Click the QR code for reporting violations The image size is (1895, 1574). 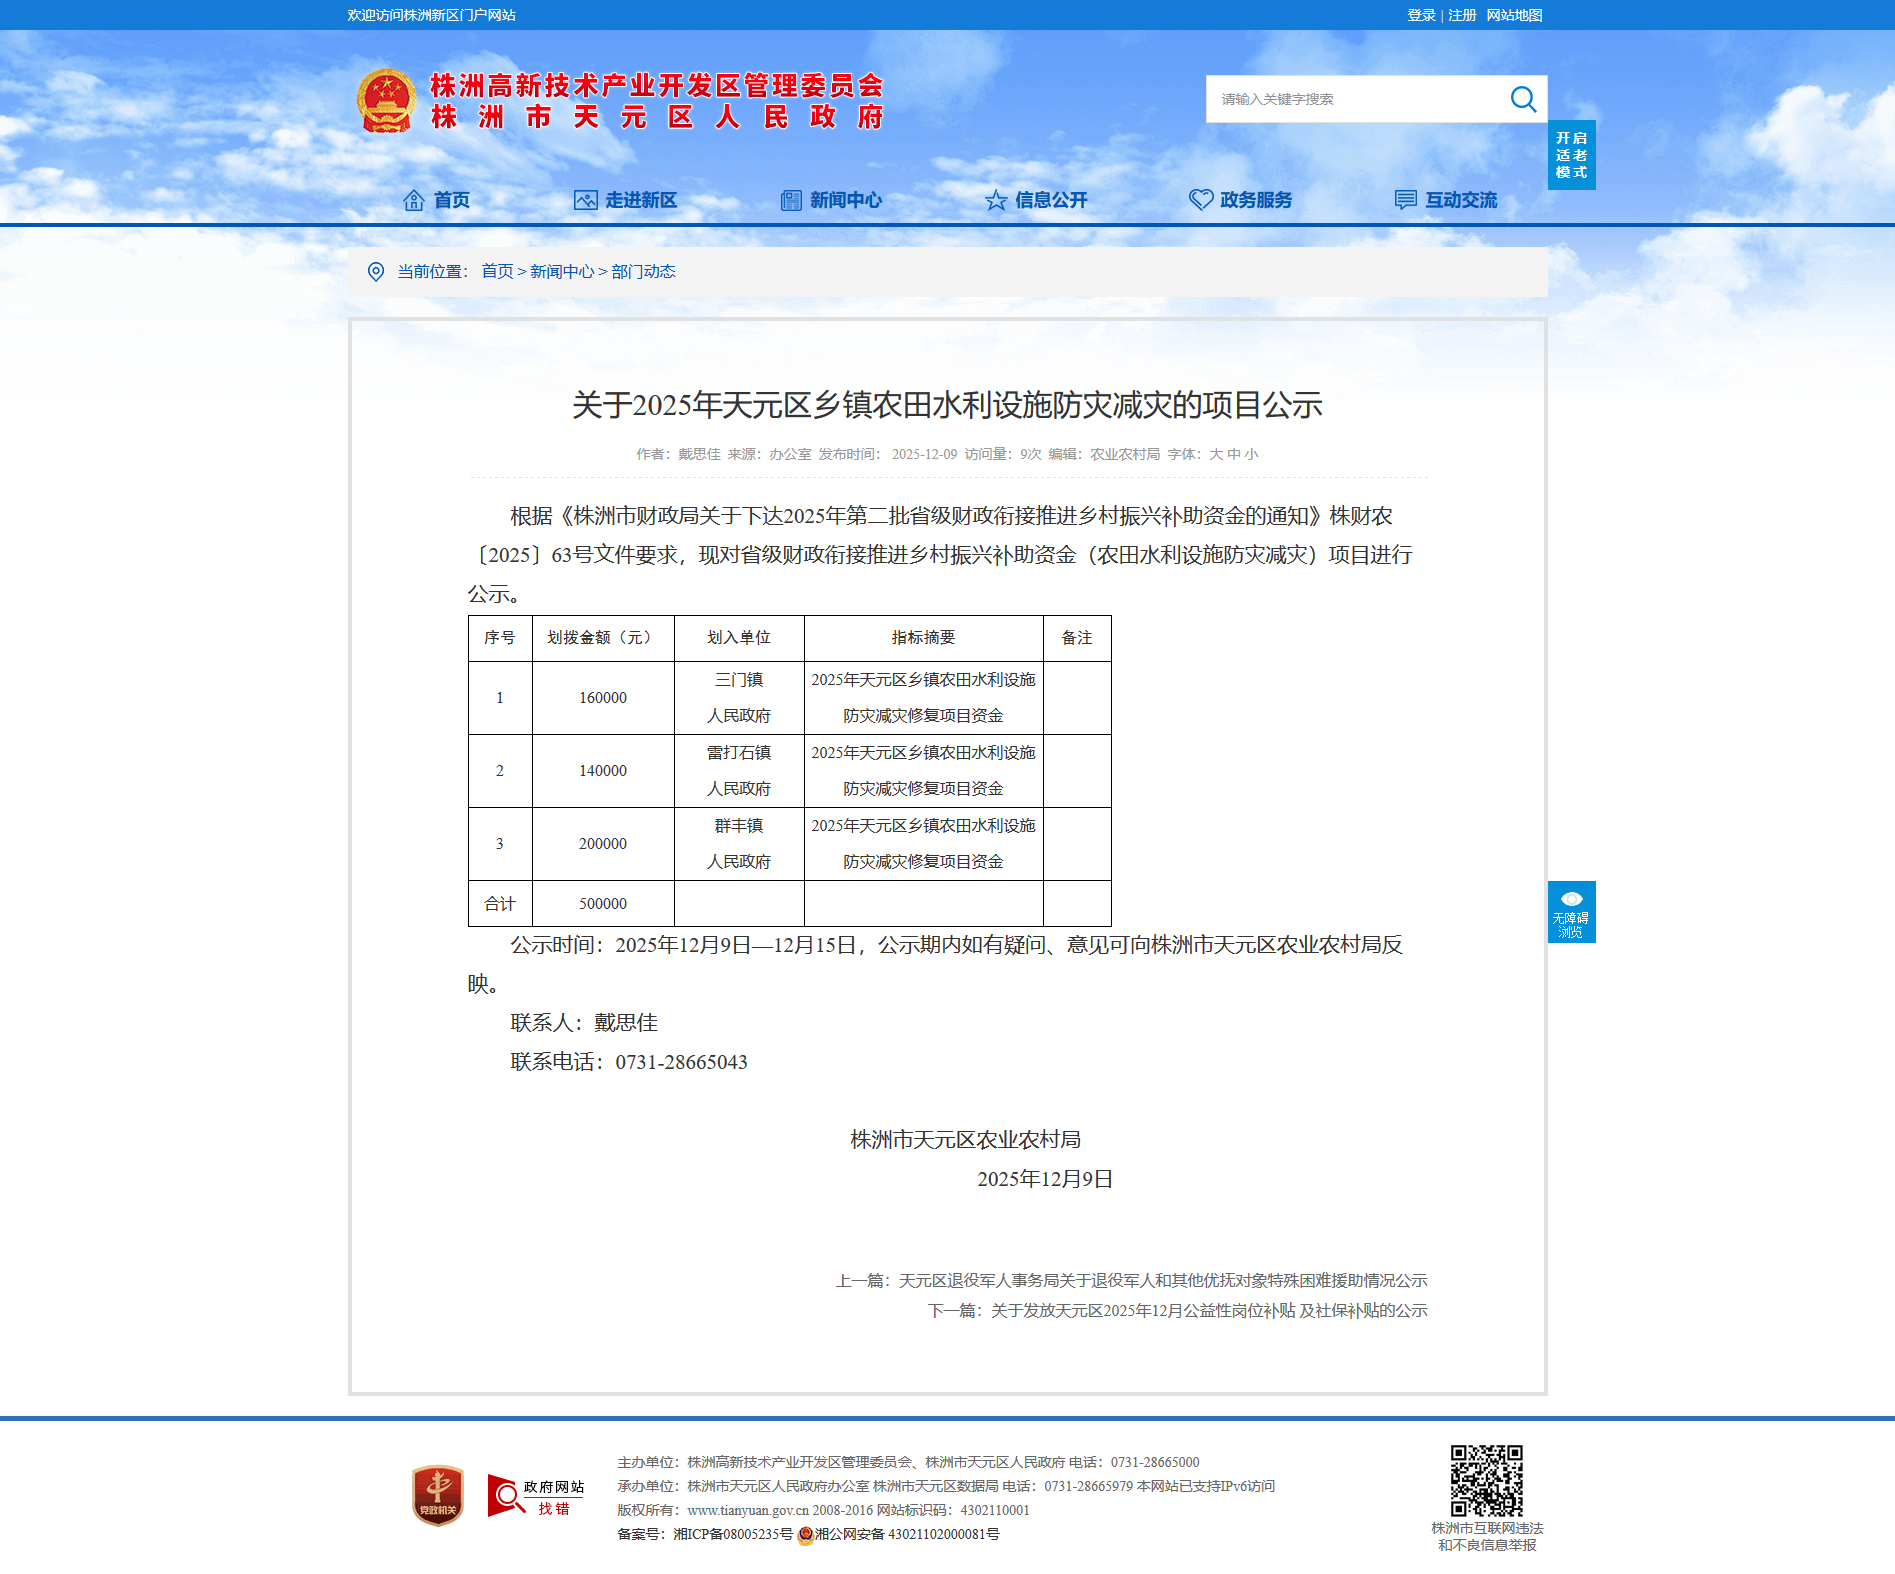point(1487,1481)
